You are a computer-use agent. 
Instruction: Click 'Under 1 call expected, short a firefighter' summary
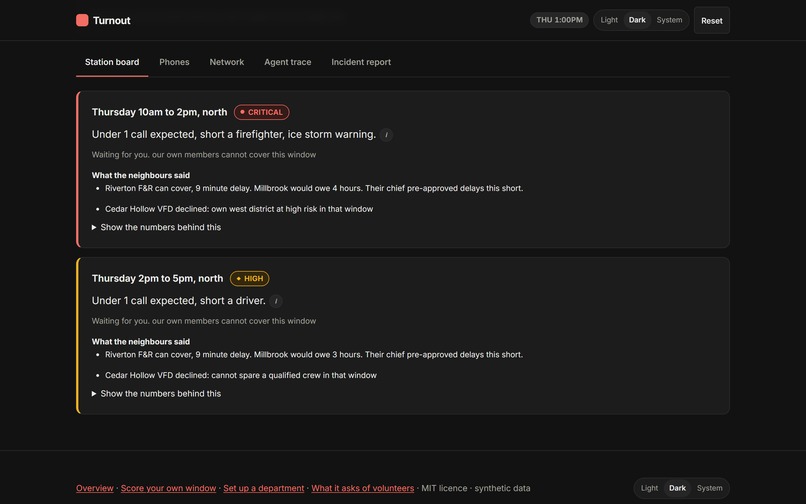pyautogui.click(x=234, y=135)
